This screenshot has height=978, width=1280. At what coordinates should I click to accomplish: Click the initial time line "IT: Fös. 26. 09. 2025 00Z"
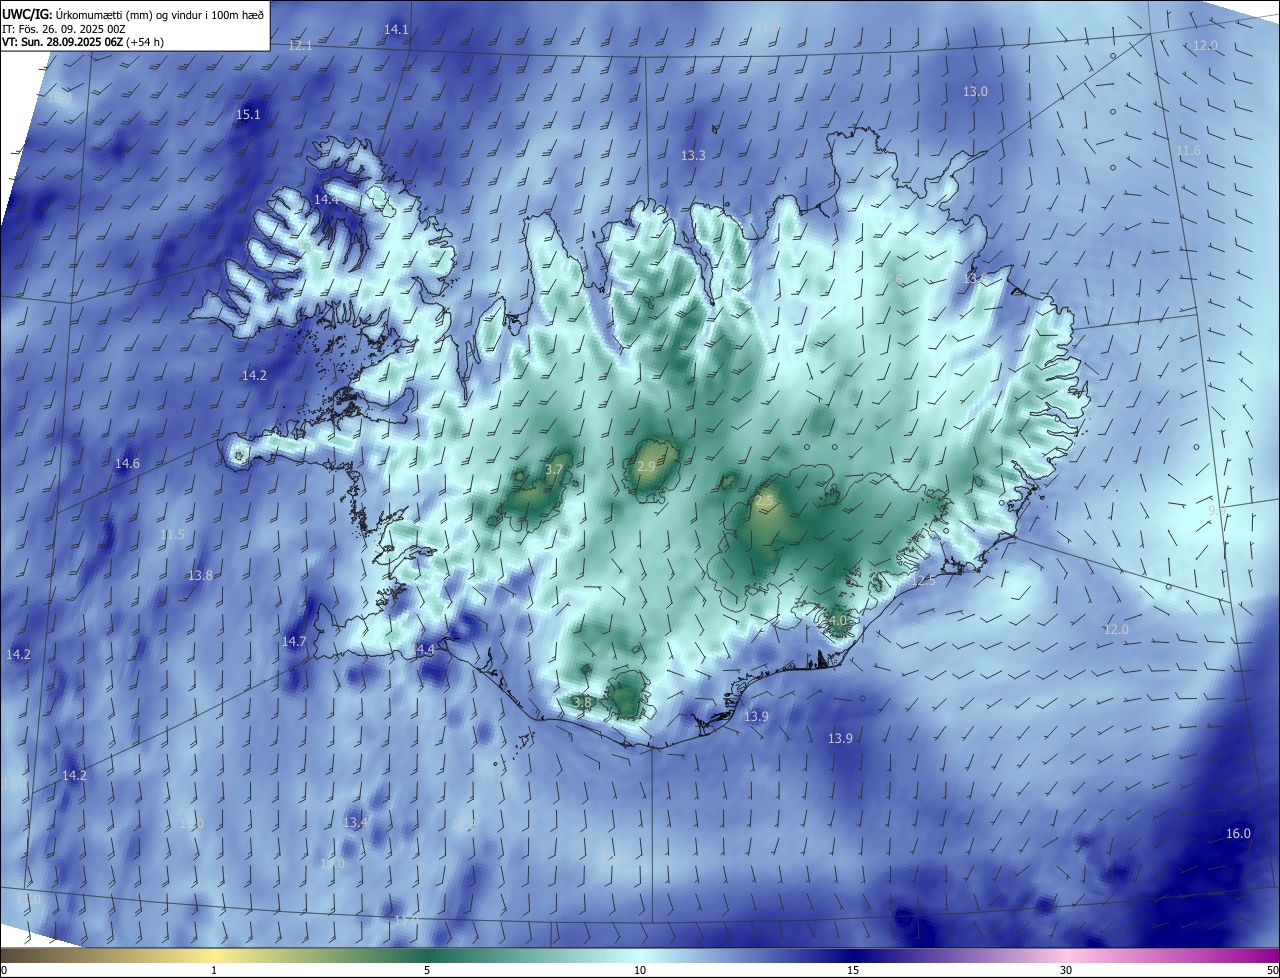click(x=64, y=29)
